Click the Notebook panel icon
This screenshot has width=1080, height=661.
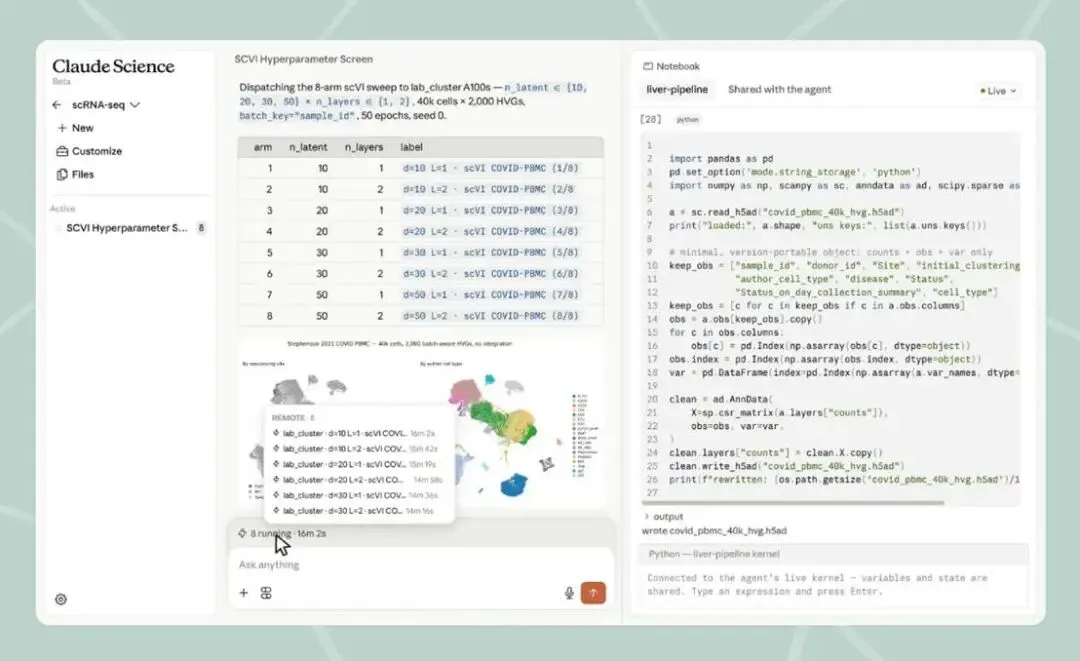click(647, 66)
